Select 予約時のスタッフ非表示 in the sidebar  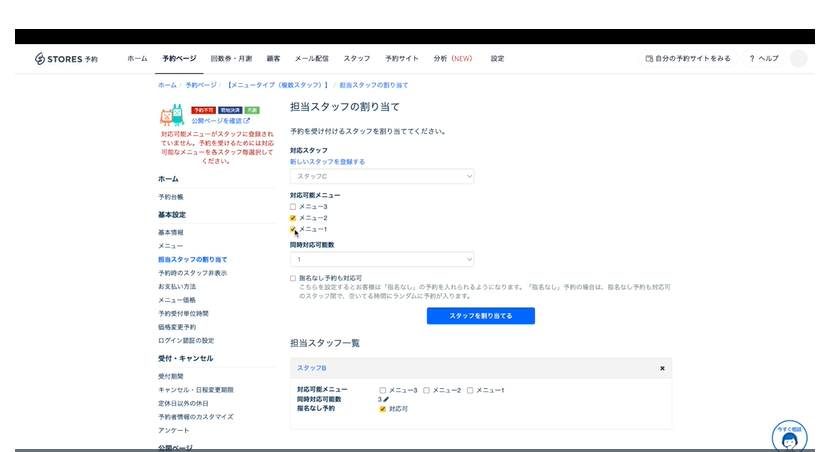click(192, 273)
